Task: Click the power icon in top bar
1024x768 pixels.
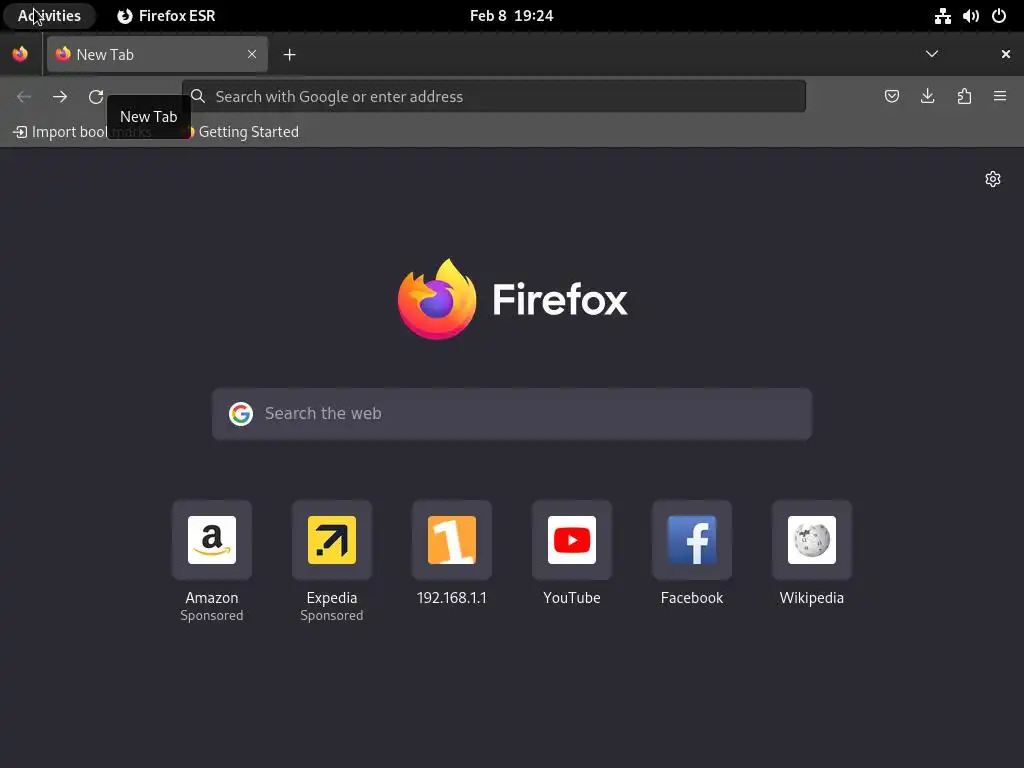Action: pos(999,16)
